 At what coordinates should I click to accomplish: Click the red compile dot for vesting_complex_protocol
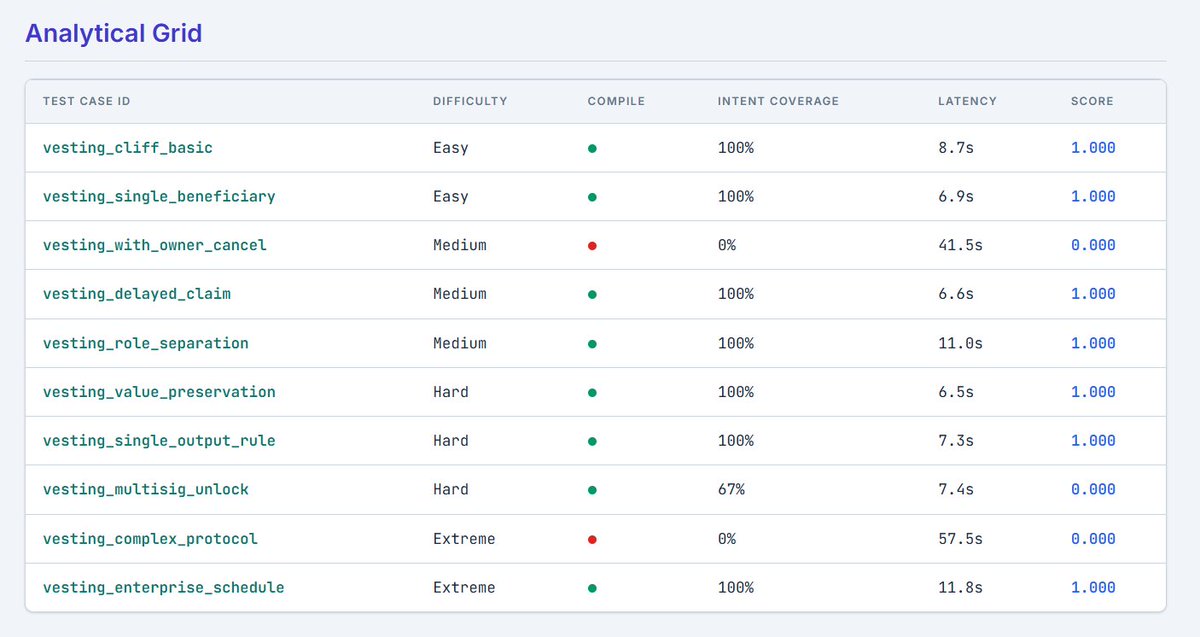(592, 539)
